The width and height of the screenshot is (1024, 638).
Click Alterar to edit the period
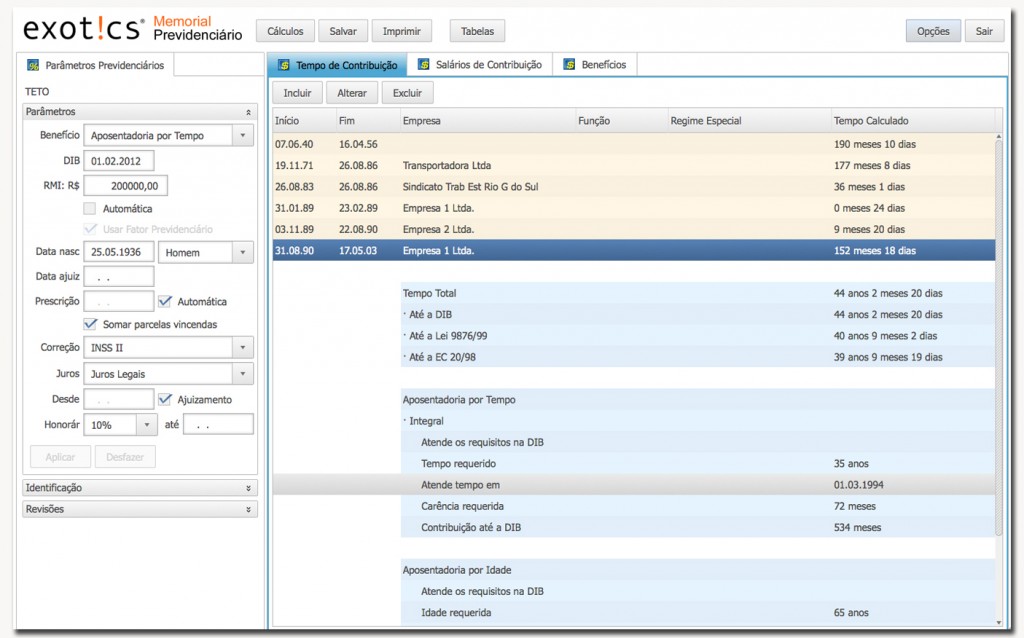(352, 93)
